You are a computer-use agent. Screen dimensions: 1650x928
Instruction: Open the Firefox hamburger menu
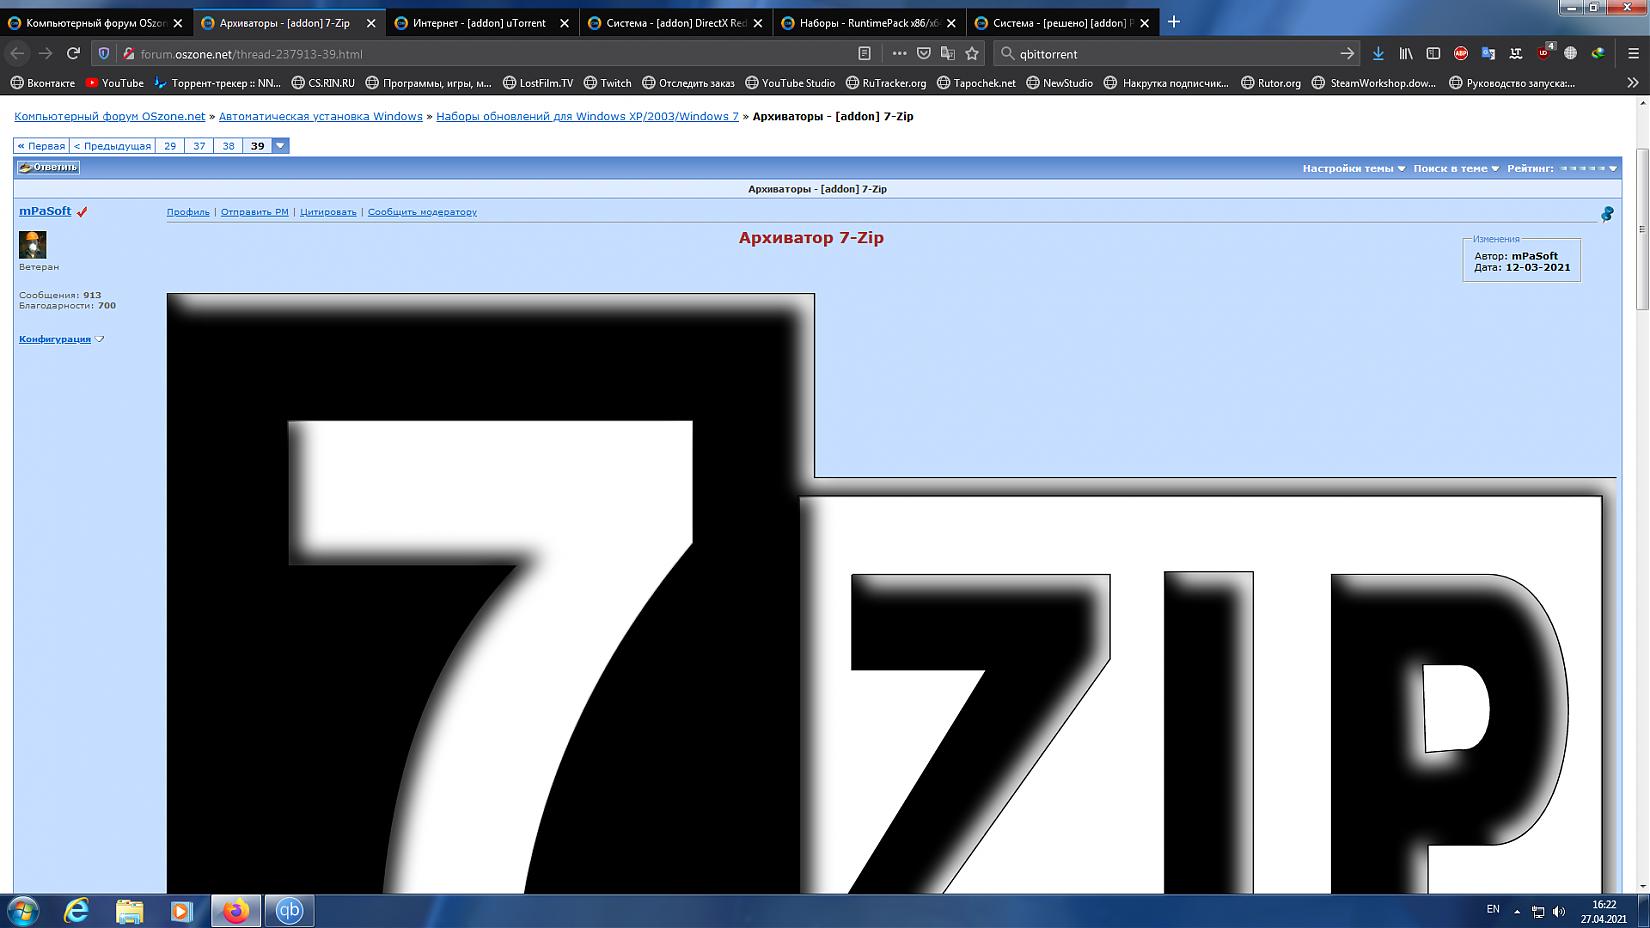(x=1633, y=53)
